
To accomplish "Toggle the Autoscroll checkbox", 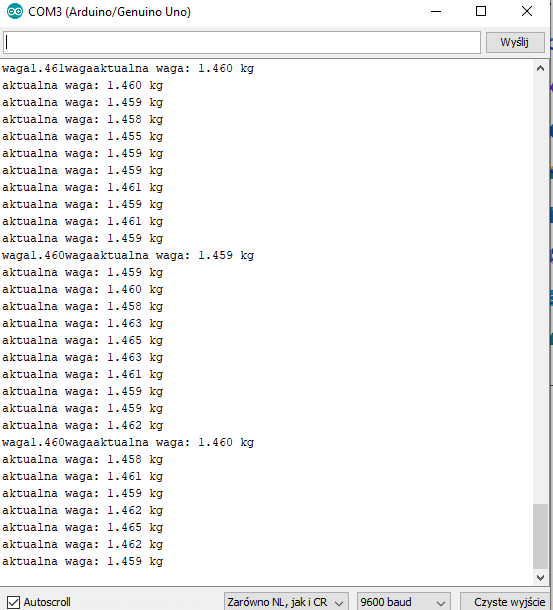I will click(13, 602).
